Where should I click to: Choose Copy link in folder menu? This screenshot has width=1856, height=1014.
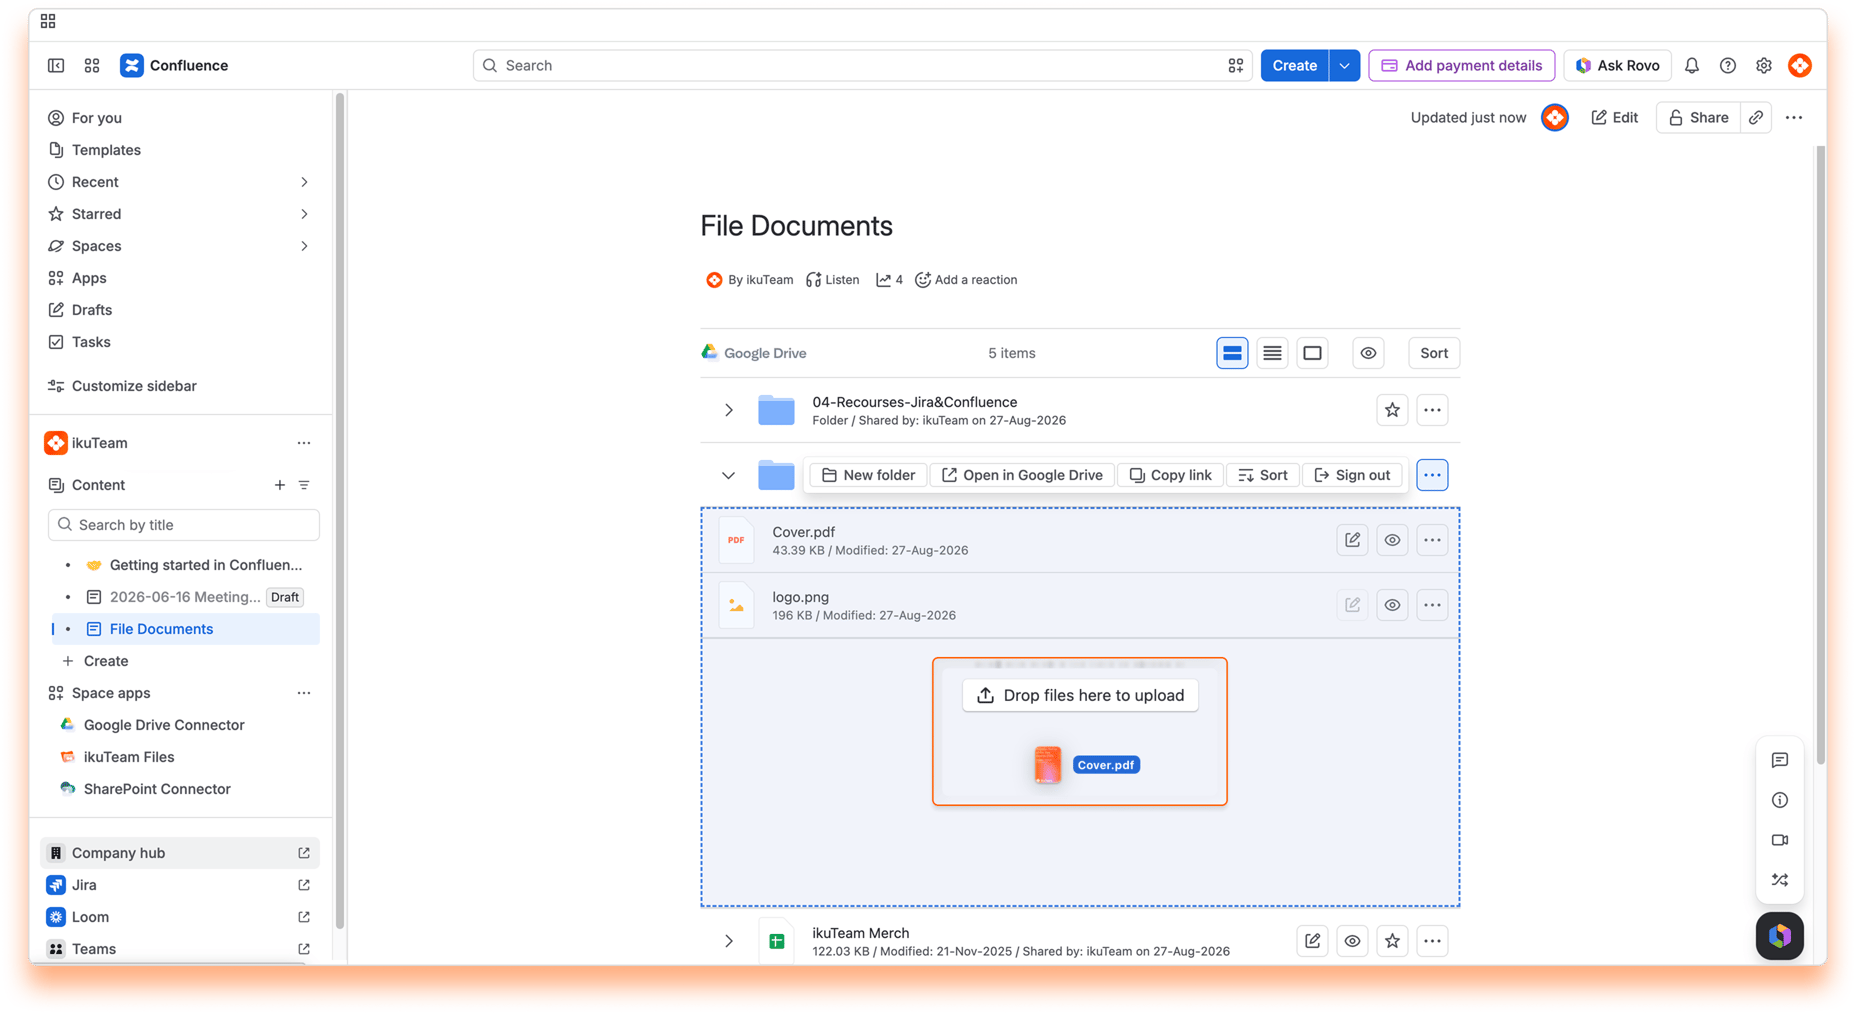coord(1170,475)
